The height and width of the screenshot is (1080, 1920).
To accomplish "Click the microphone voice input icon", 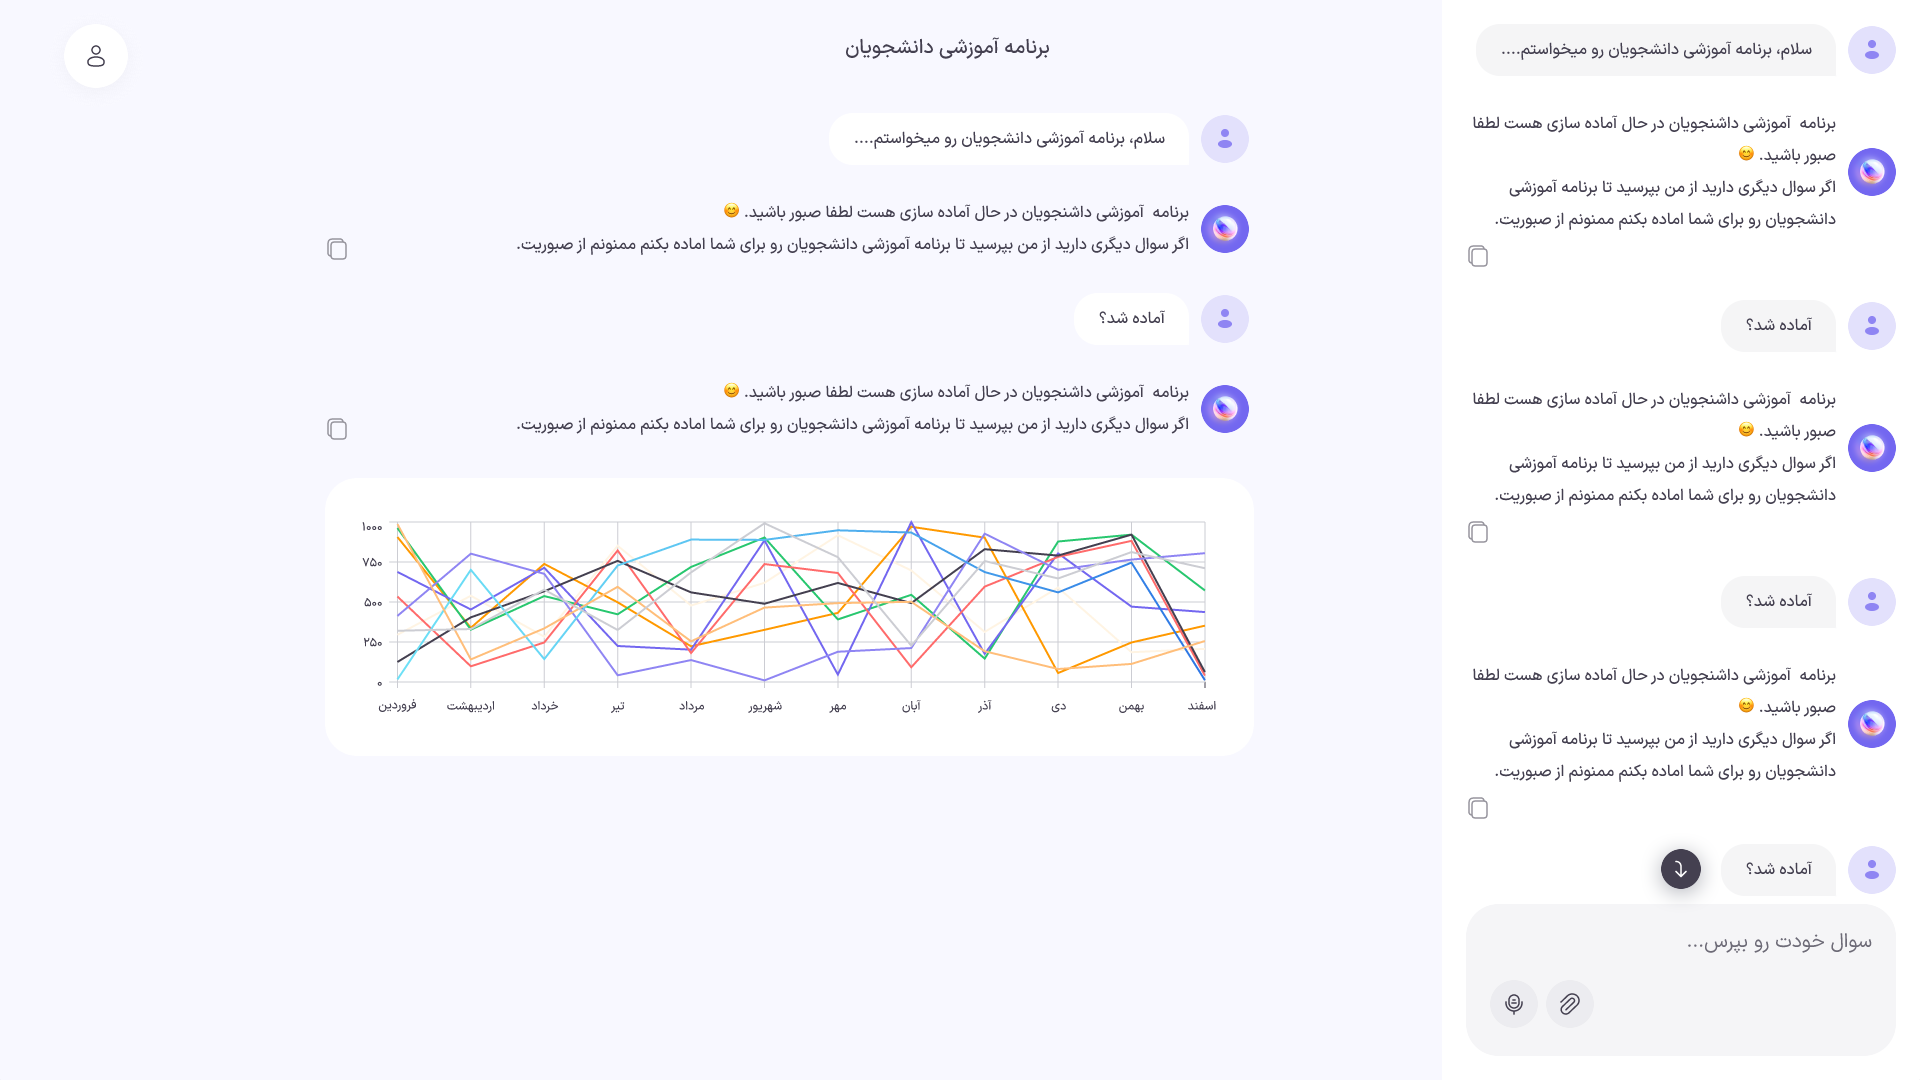I will click(1514, 1004).
